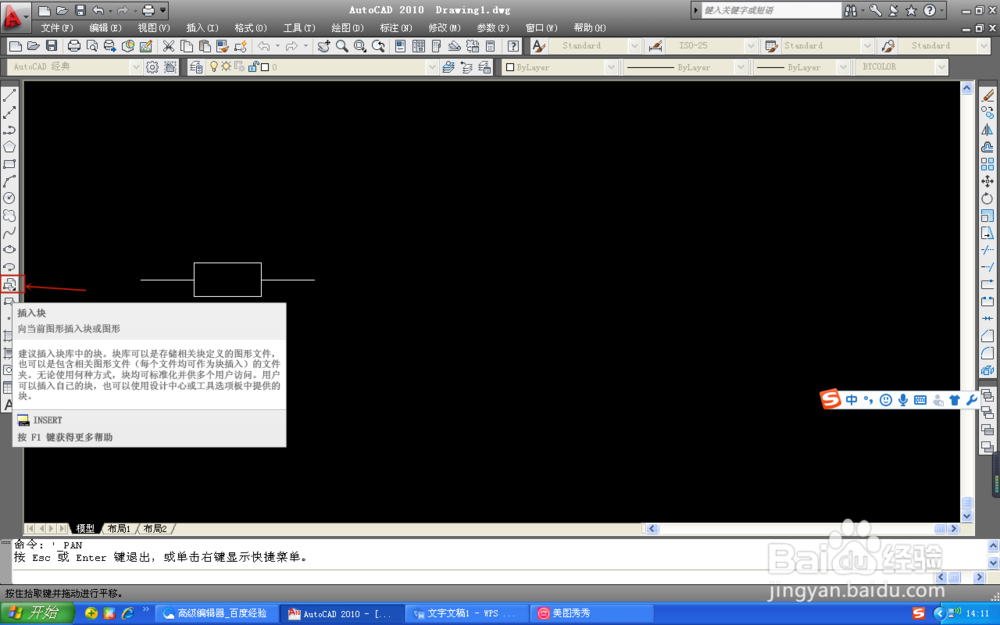Viewport: 1000px width, 625px height.
Task: Select the Scale tool
Action: pyautogui.click(x=987, y=216)
